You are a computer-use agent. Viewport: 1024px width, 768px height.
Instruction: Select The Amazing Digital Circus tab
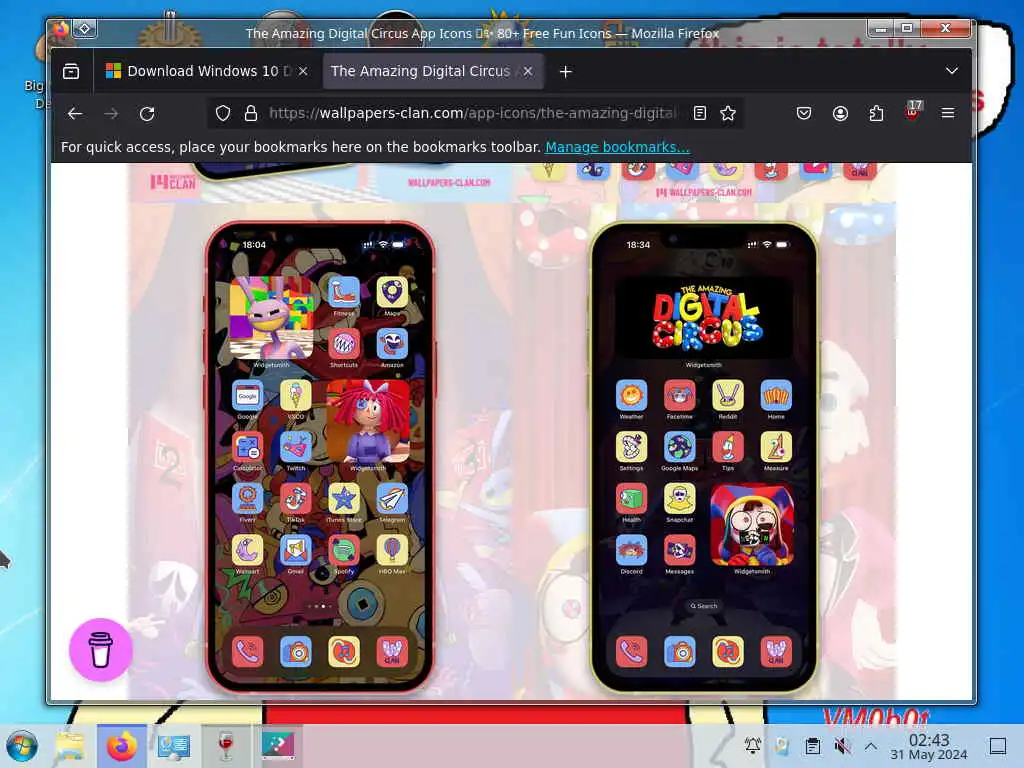click(x=432, y=71)
